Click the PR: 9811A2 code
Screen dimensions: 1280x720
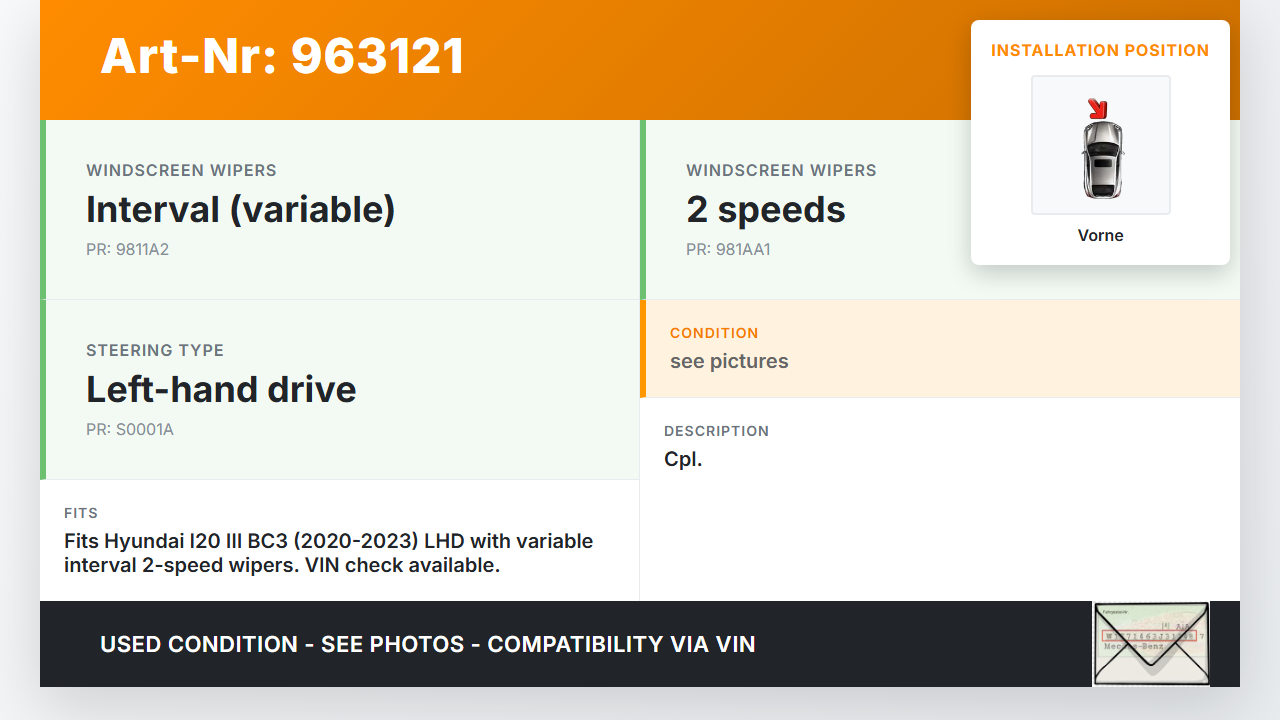pyautogui.click(x=128, y=250)
